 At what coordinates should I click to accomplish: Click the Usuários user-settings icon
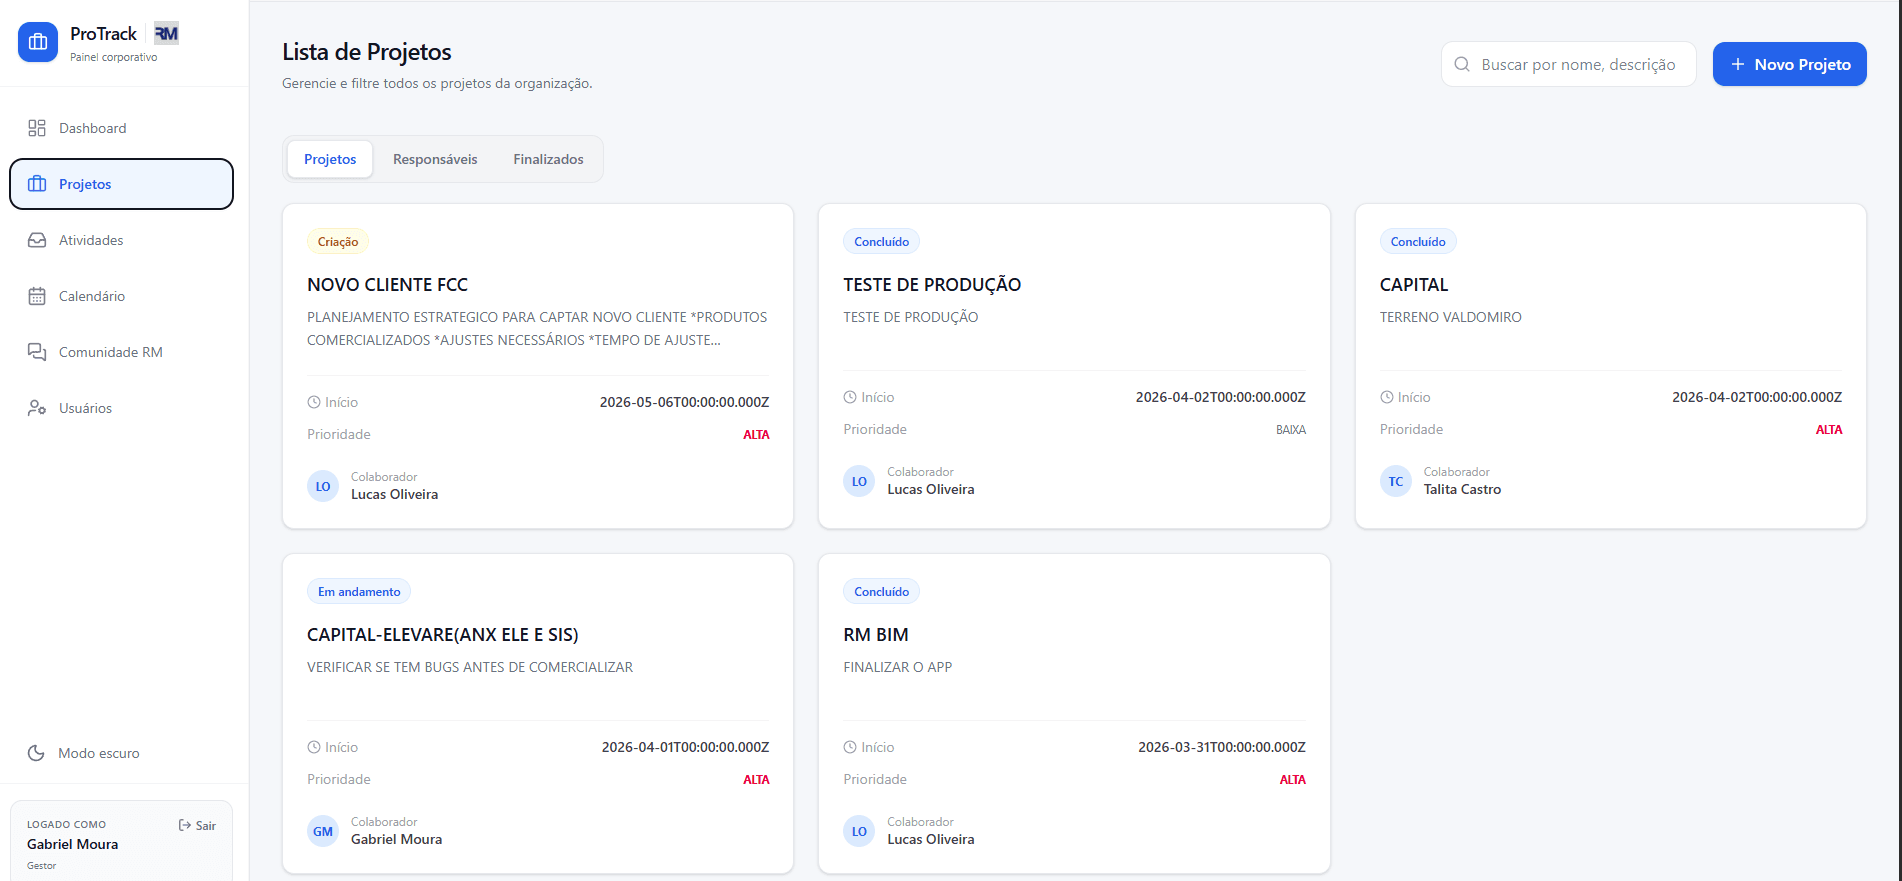pos(37,408)
